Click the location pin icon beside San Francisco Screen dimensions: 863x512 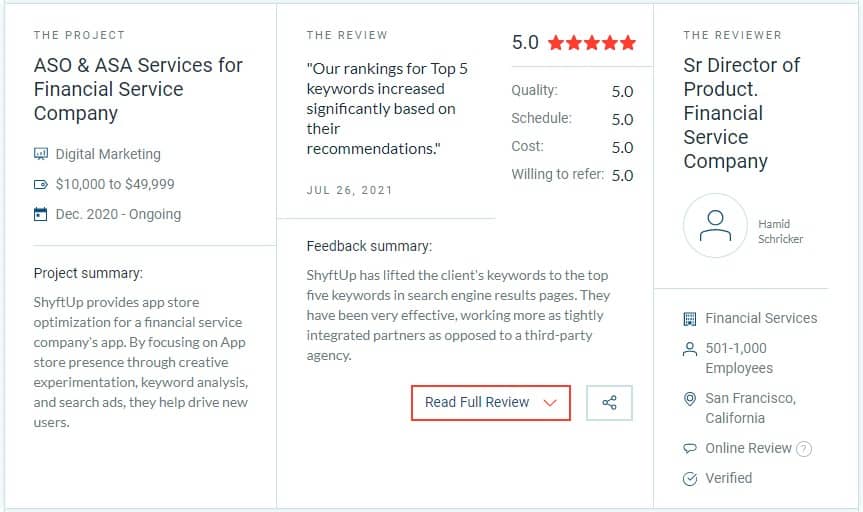point(690,399)
